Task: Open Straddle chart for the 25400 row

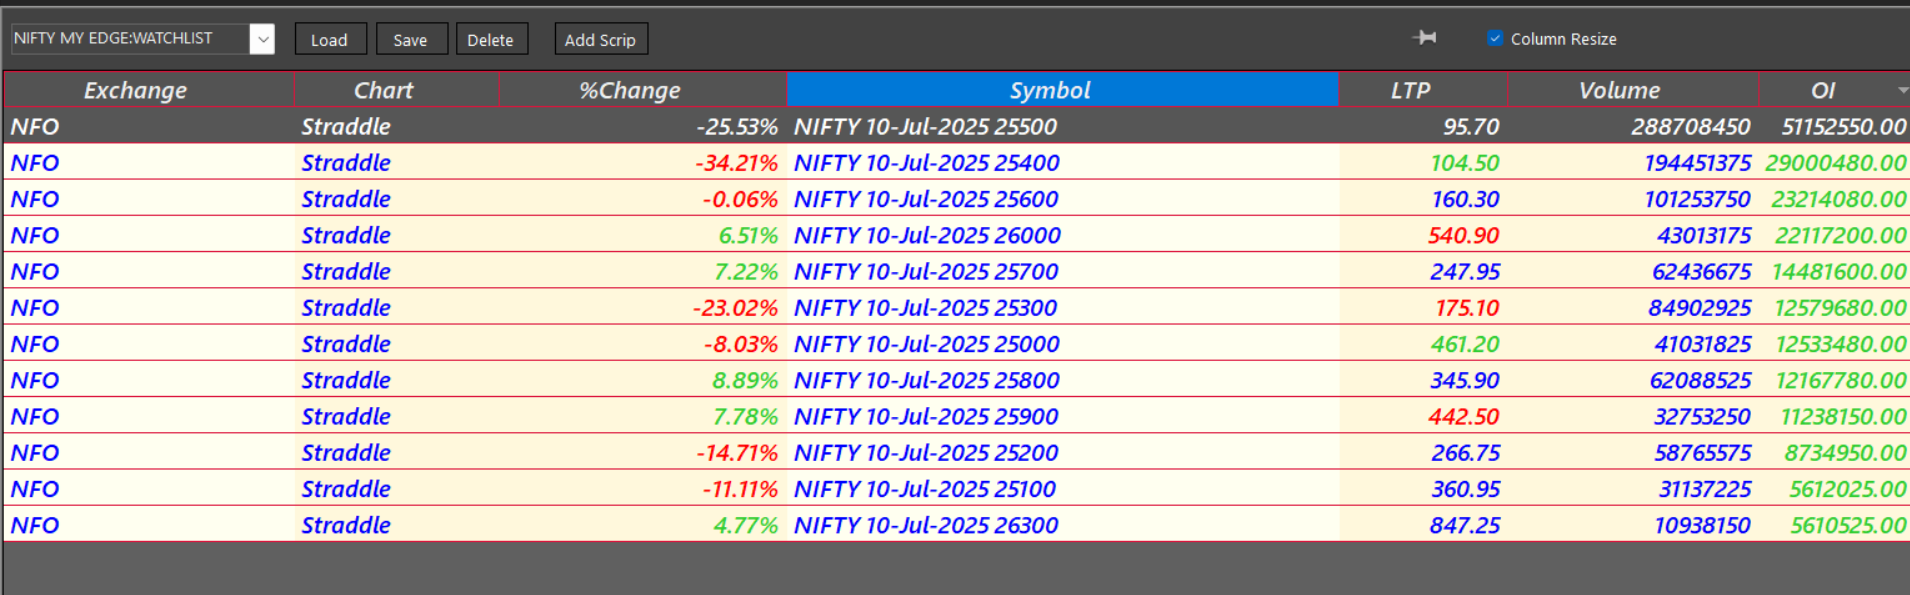Action: (346, 163)
